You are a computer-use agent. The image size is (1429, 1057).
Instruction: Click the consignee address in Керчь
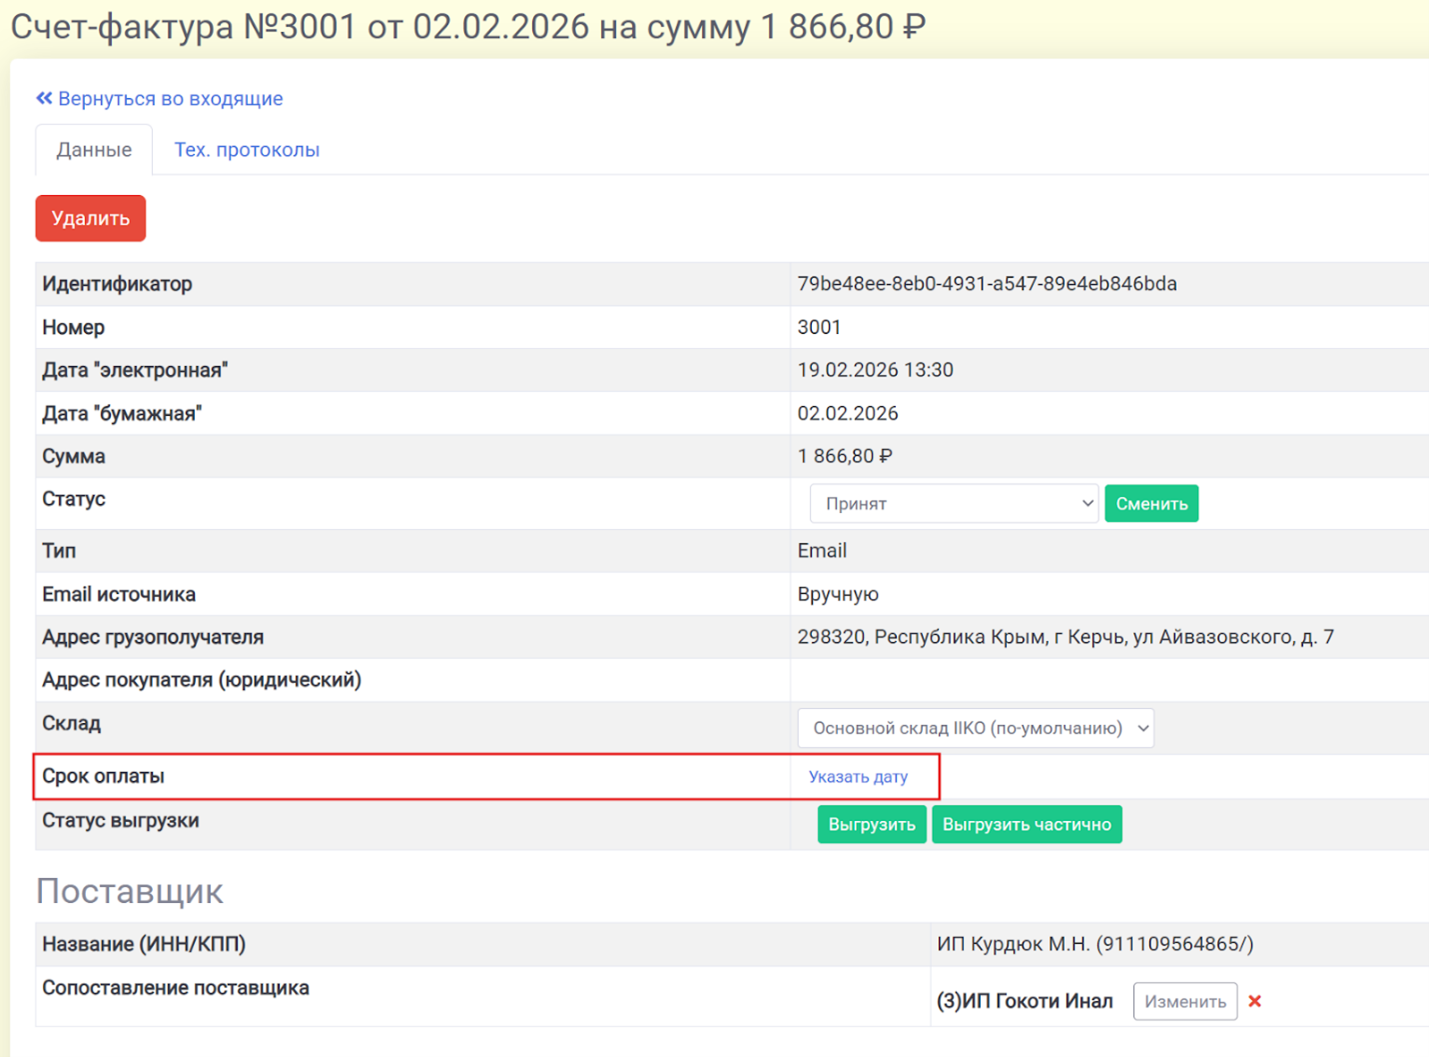point(1065,637)
